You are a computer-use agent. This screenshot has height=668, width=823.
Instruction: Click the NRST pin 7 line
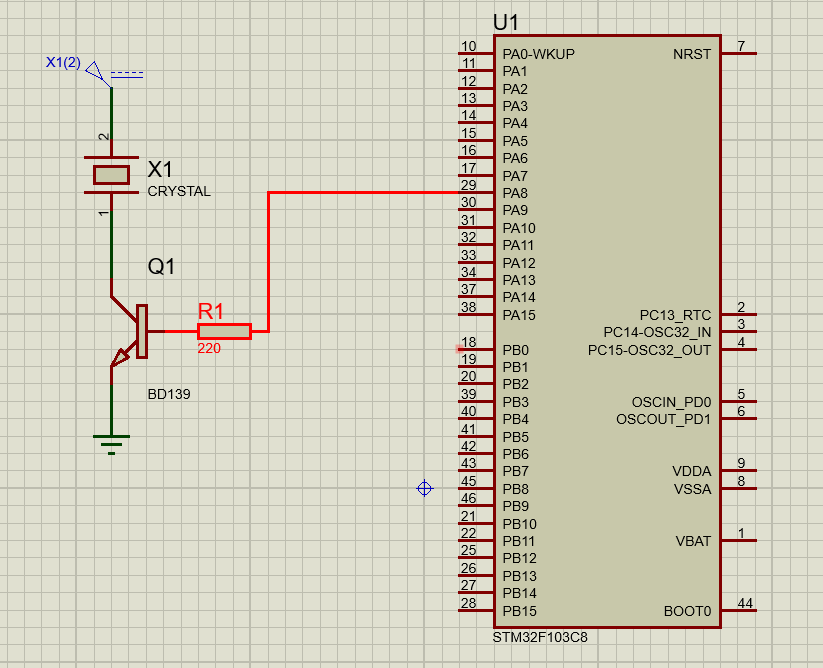click(x=738, y=53)
